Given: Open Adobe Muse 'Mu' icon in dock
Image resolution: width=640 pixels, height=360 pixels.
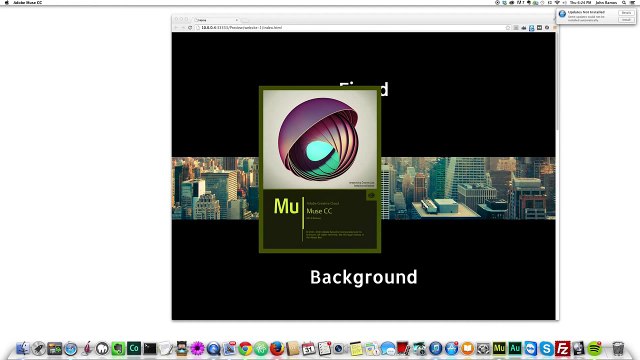Looking at the screenshot, I should pos(499,348).
